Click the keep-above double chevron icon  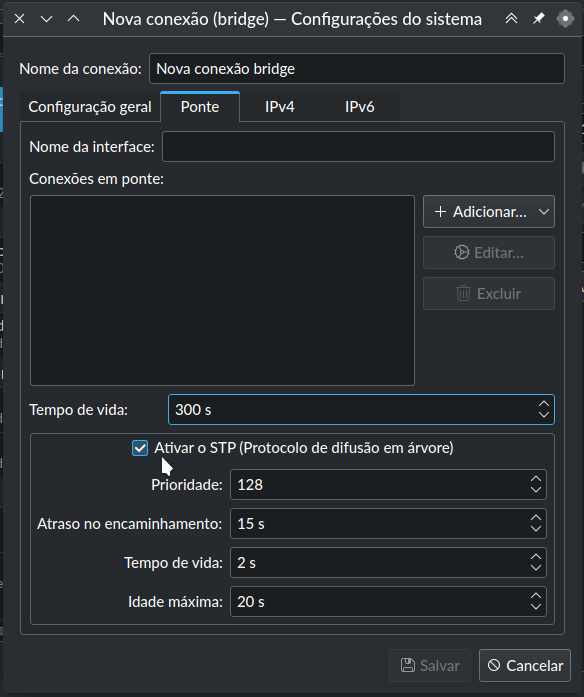point(512,19)
